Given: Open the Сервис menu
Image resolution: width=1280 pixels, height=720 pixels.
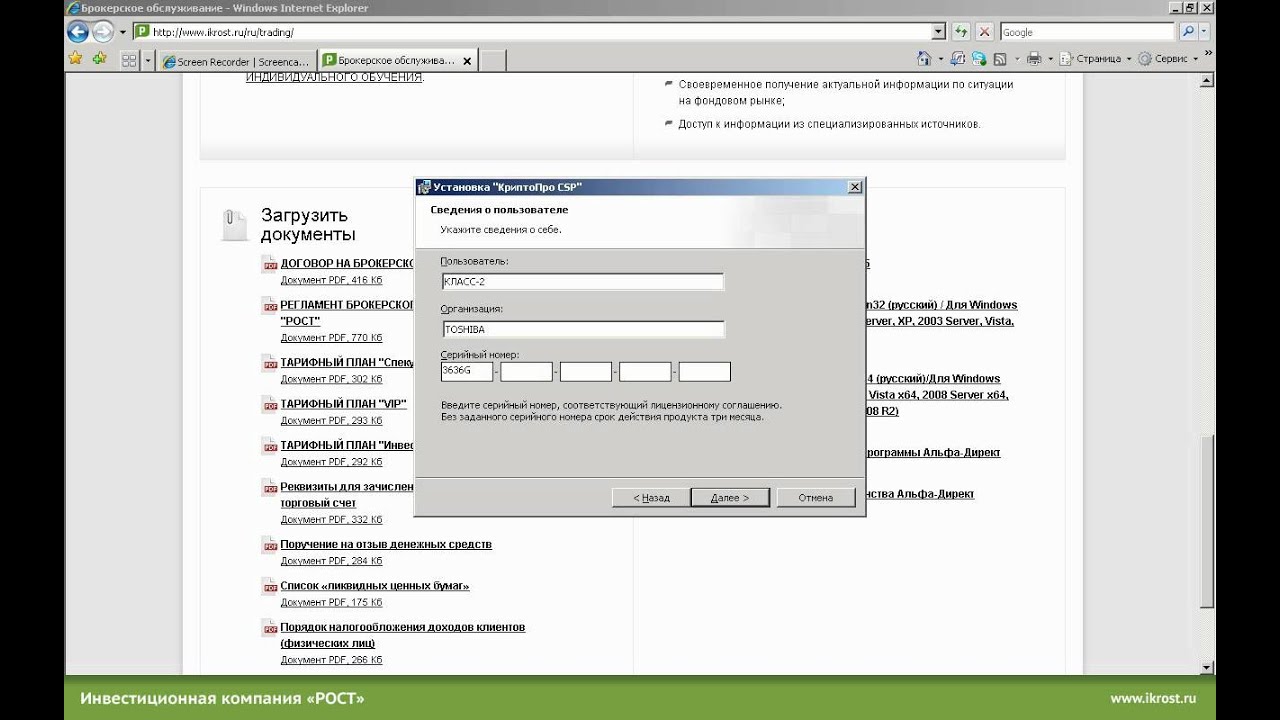Looking at the screenshot, I should pyautogui.click(x=1169, y=59).
